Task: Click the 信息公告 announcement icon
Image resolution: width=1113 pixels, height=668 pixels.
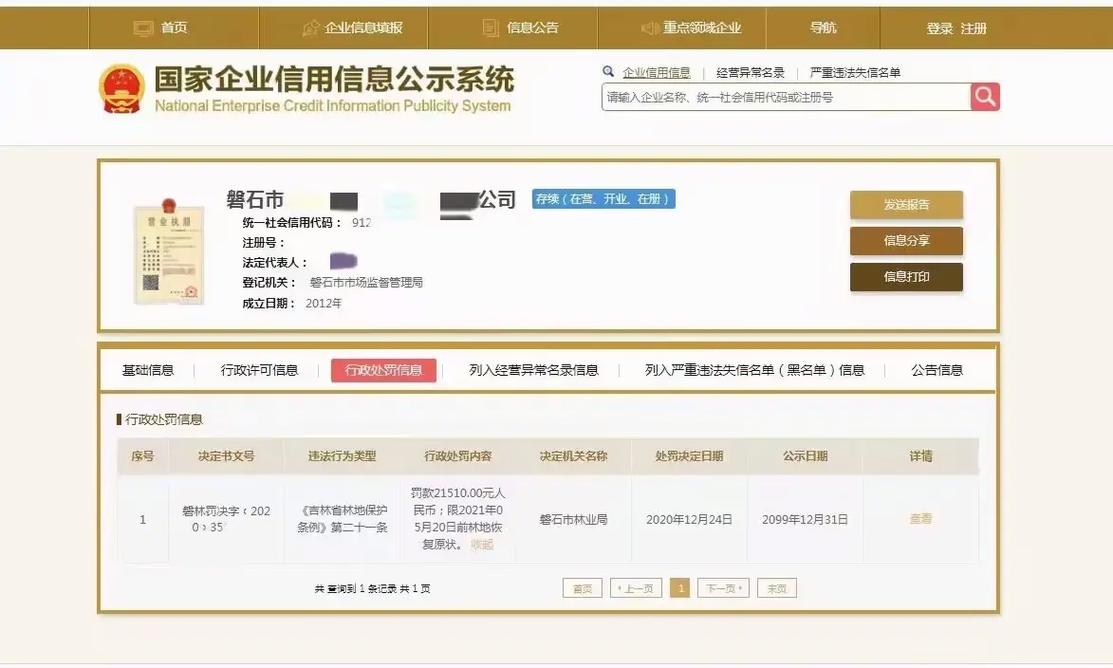Action: (491, 27)
